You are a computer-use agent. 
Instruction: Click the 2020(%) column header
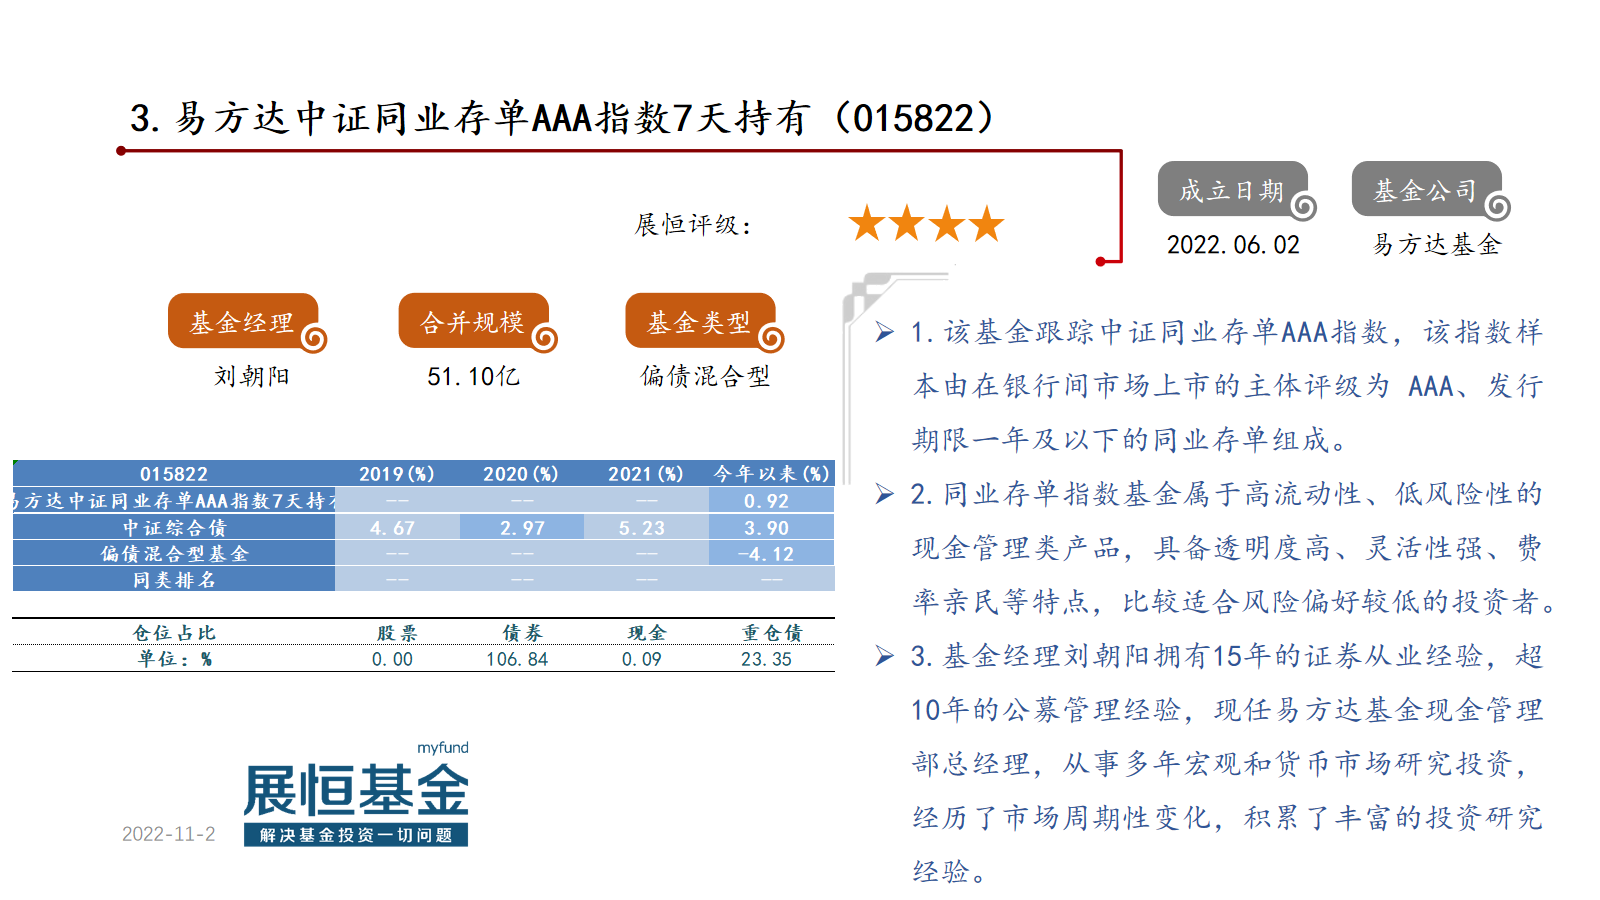click(x=521, y=474)
